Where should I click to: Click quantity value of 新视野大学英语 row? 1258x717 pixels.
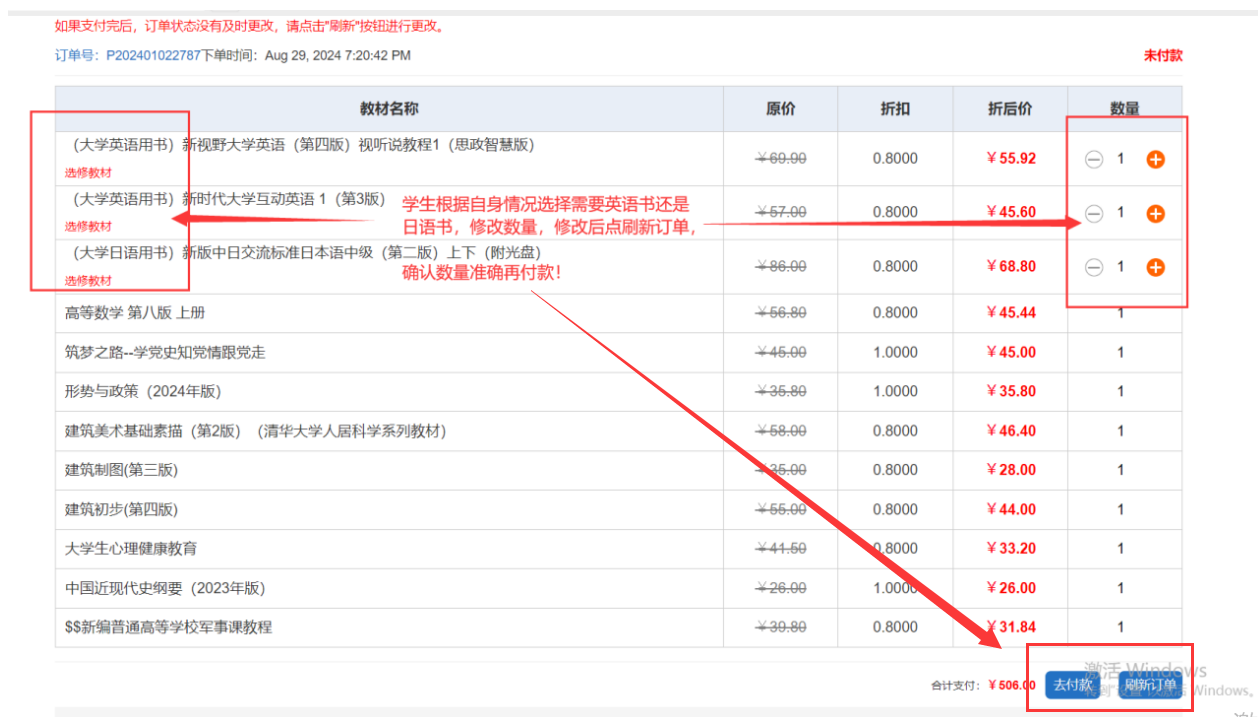tap(1121, 159)
